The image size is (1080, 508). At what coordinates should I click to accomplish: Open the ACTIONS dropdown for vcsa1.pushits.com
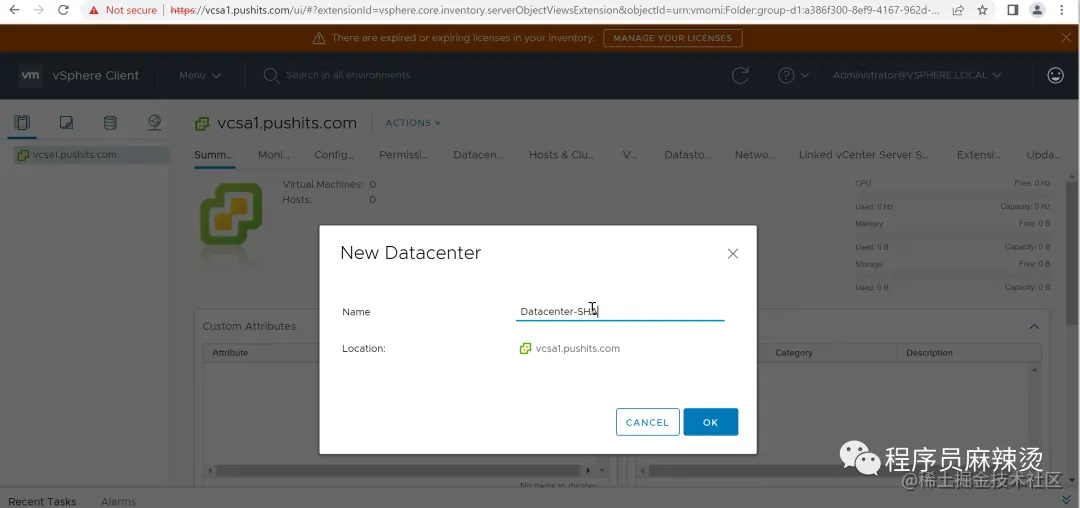413,123
